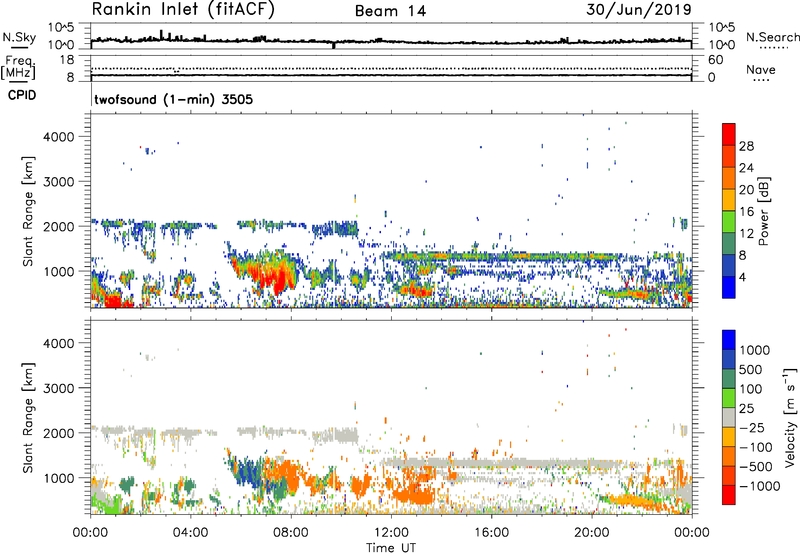Click the 'N.Search' label
This screenshot has width=800, height=554.
pyautogui.click(x=772, y=37)
